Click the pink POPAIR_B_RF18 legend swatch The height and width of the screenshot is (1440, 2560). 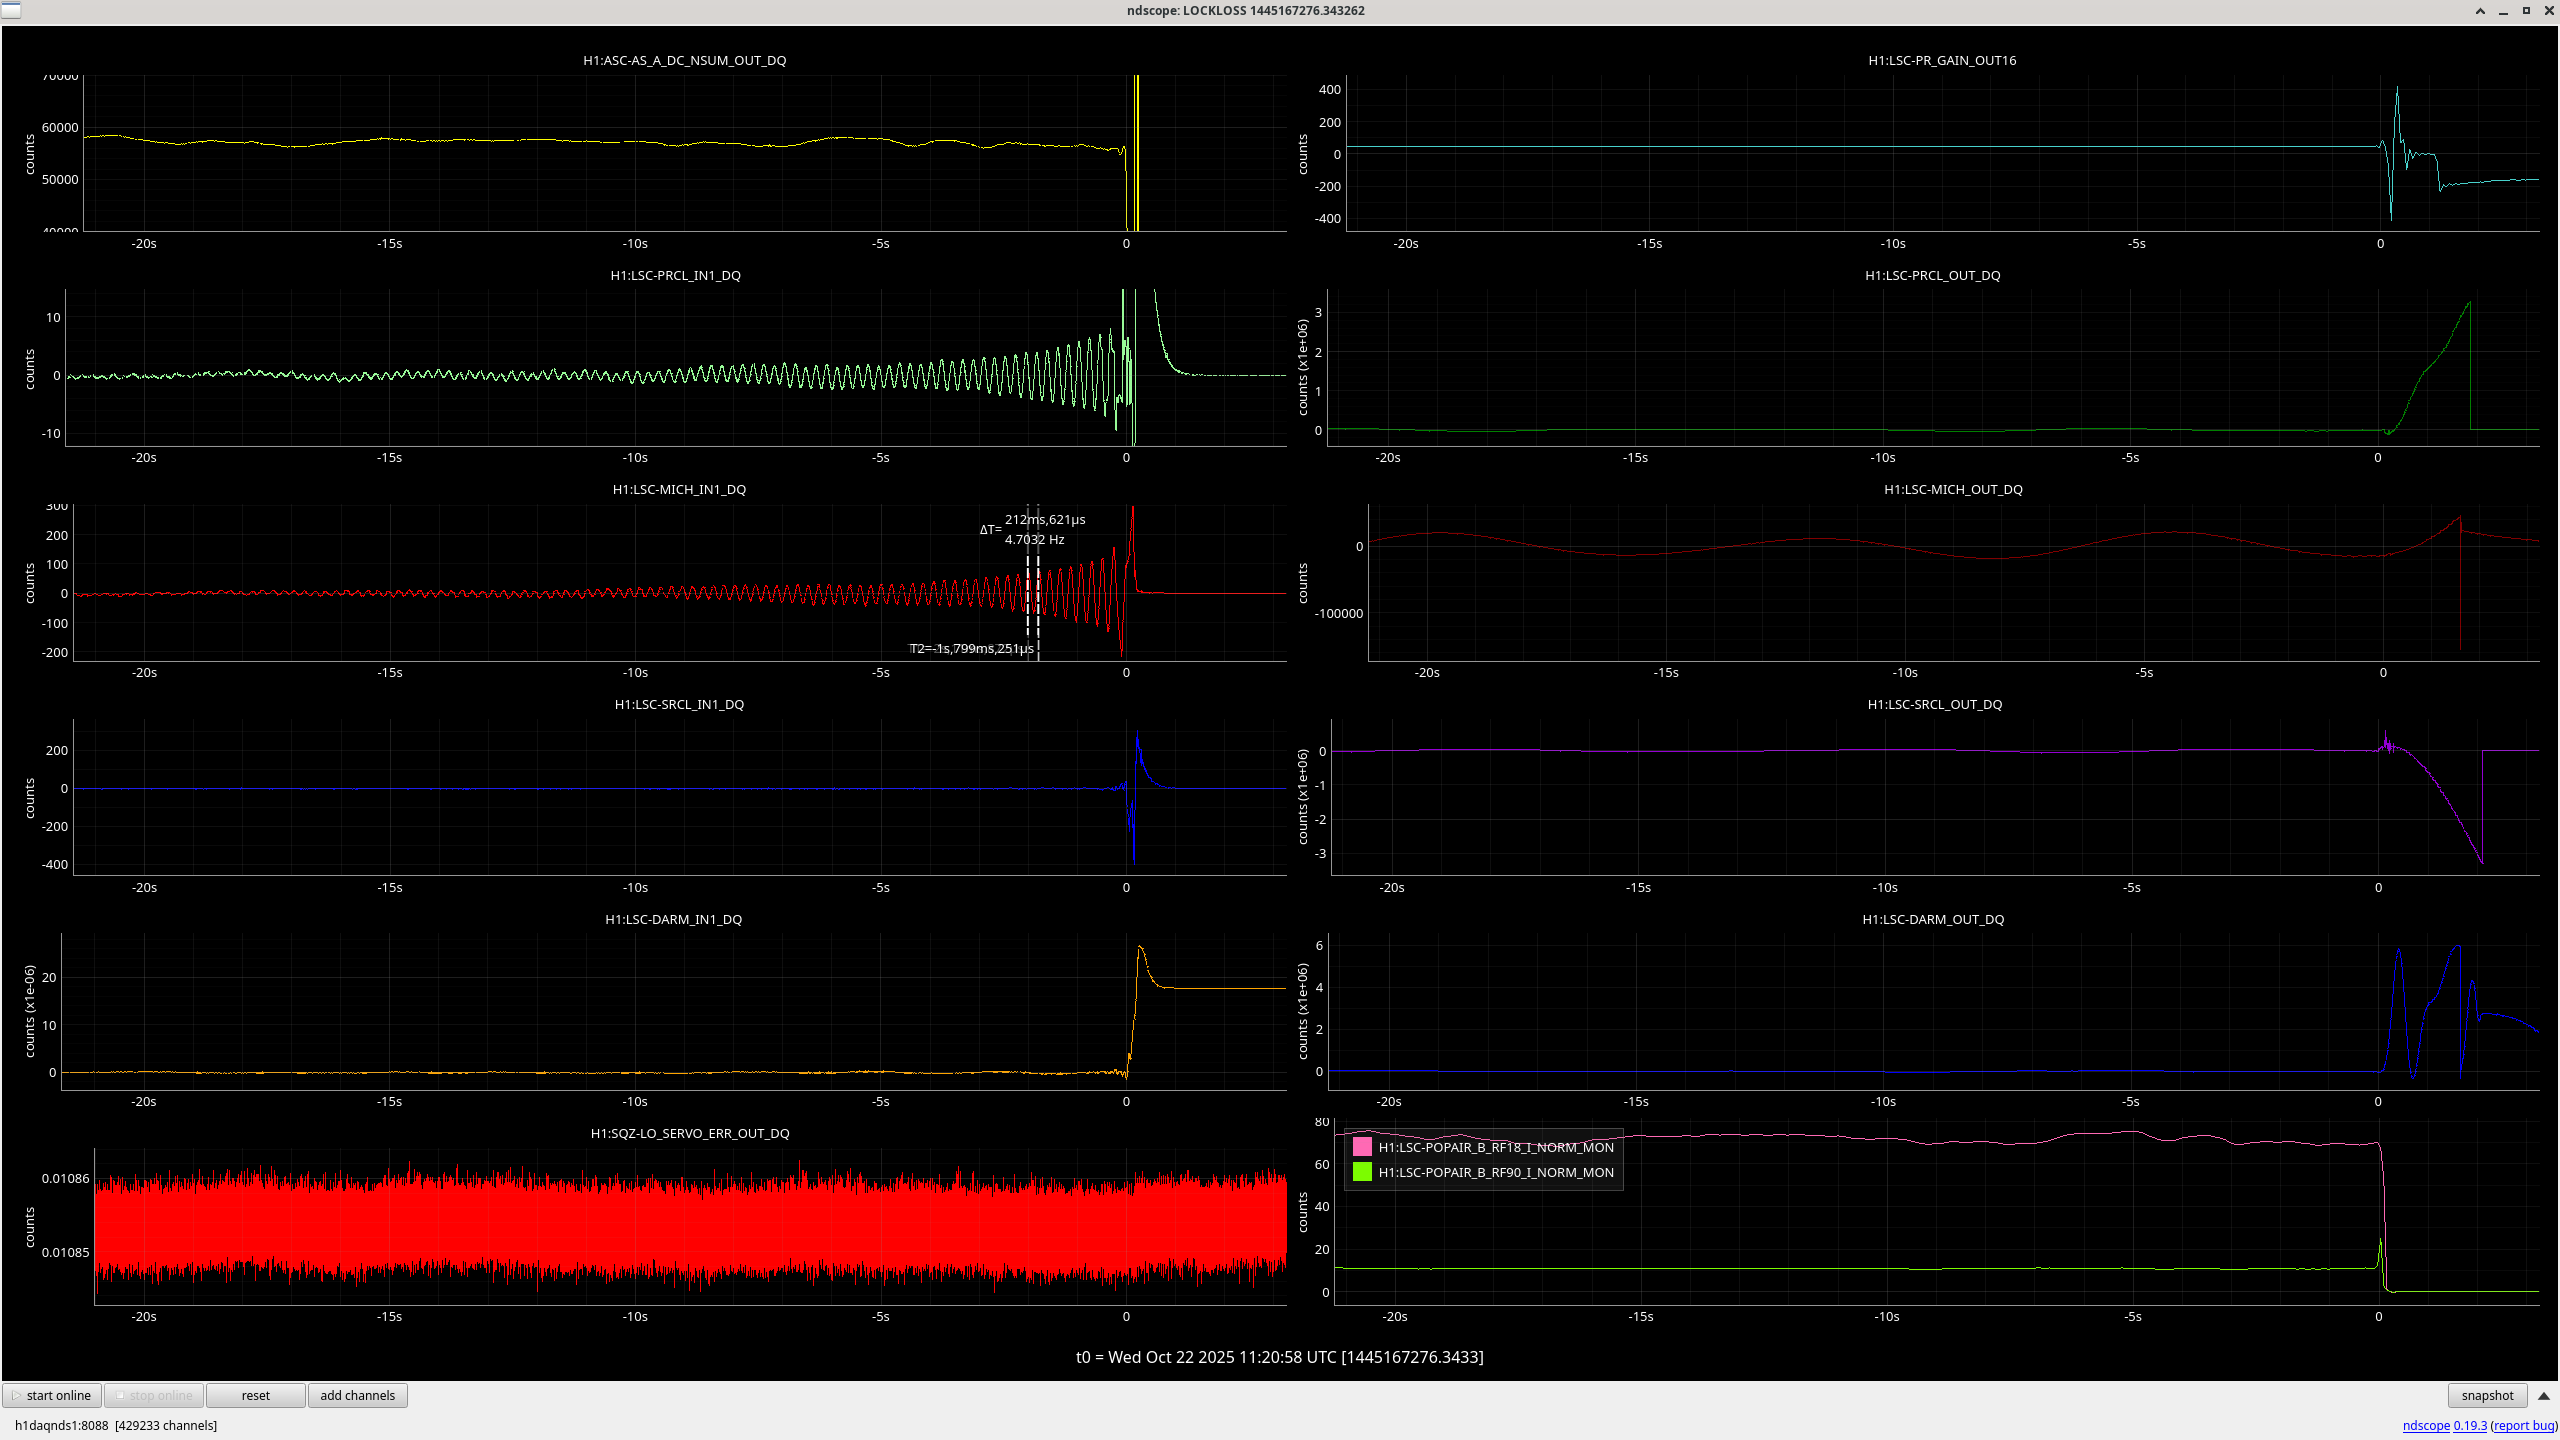tap(1362, 1147)
